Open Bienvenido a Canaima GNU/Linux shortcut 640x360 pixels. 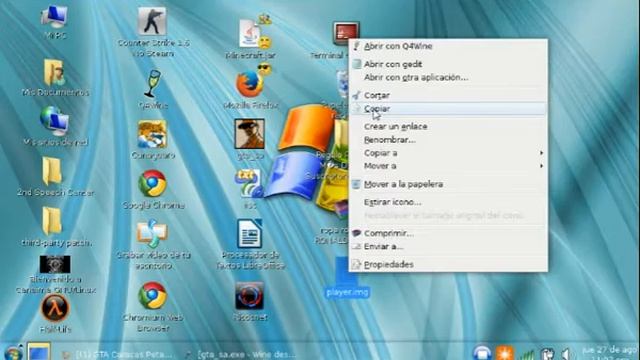(x=55, y=265)
